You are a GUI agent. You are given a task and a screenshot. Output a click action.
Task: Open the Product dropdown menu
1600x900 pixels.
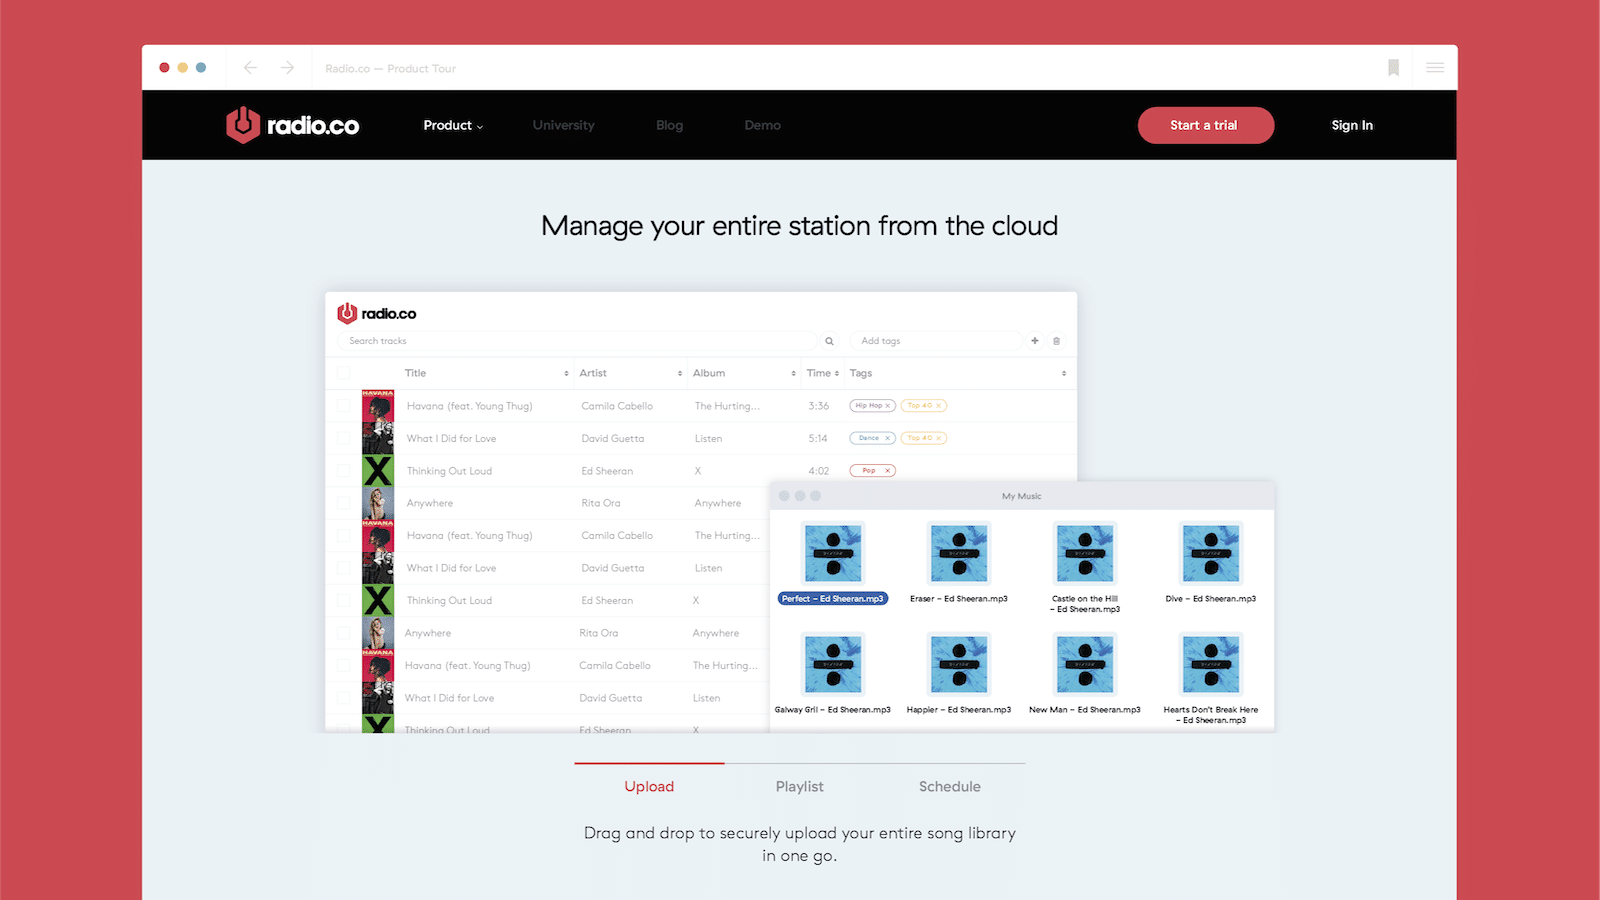[x=453, y=125]
